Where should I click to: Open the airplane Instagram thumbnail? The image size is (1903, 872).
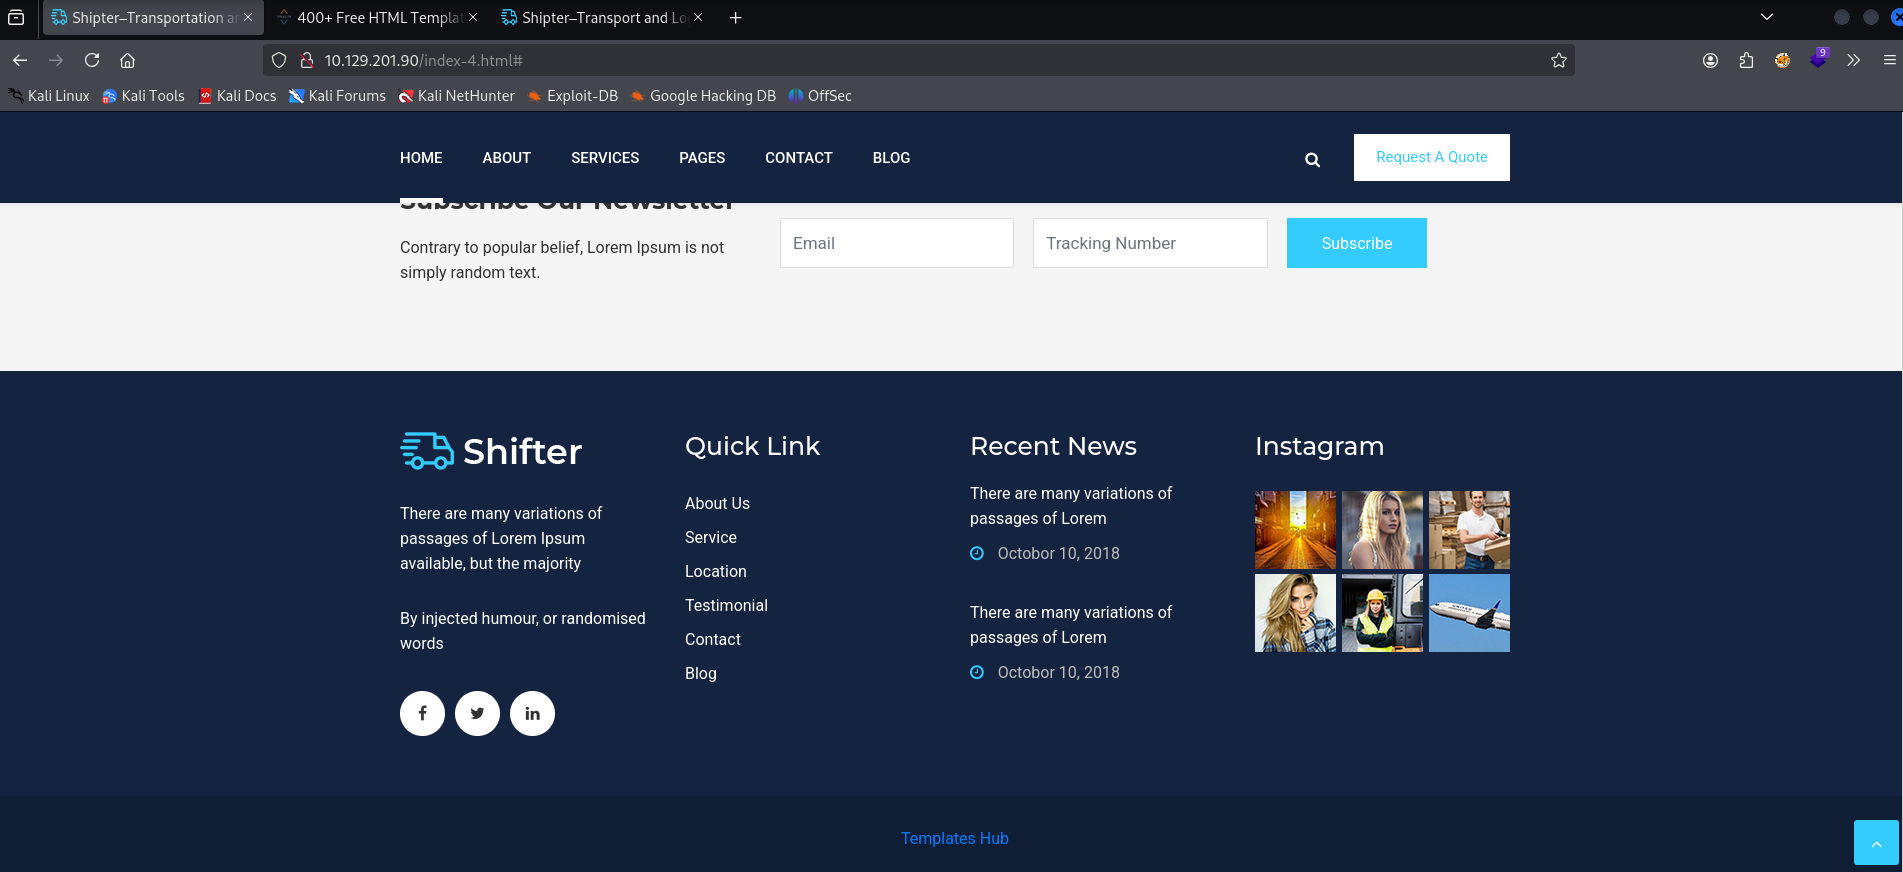[1468, 613]
